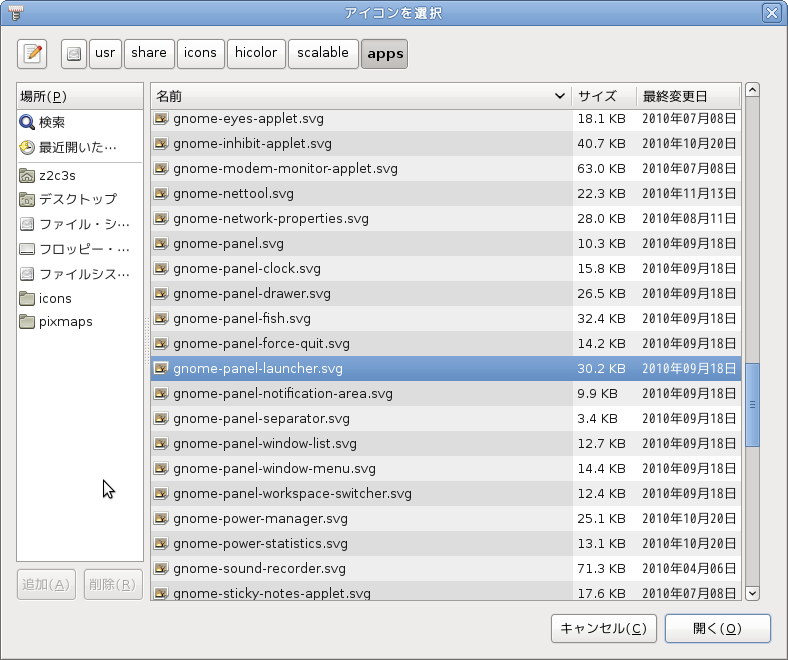Go to the share path segment
Image resolution: width=788 pixels, height=660 pixels.
point(148,53)
